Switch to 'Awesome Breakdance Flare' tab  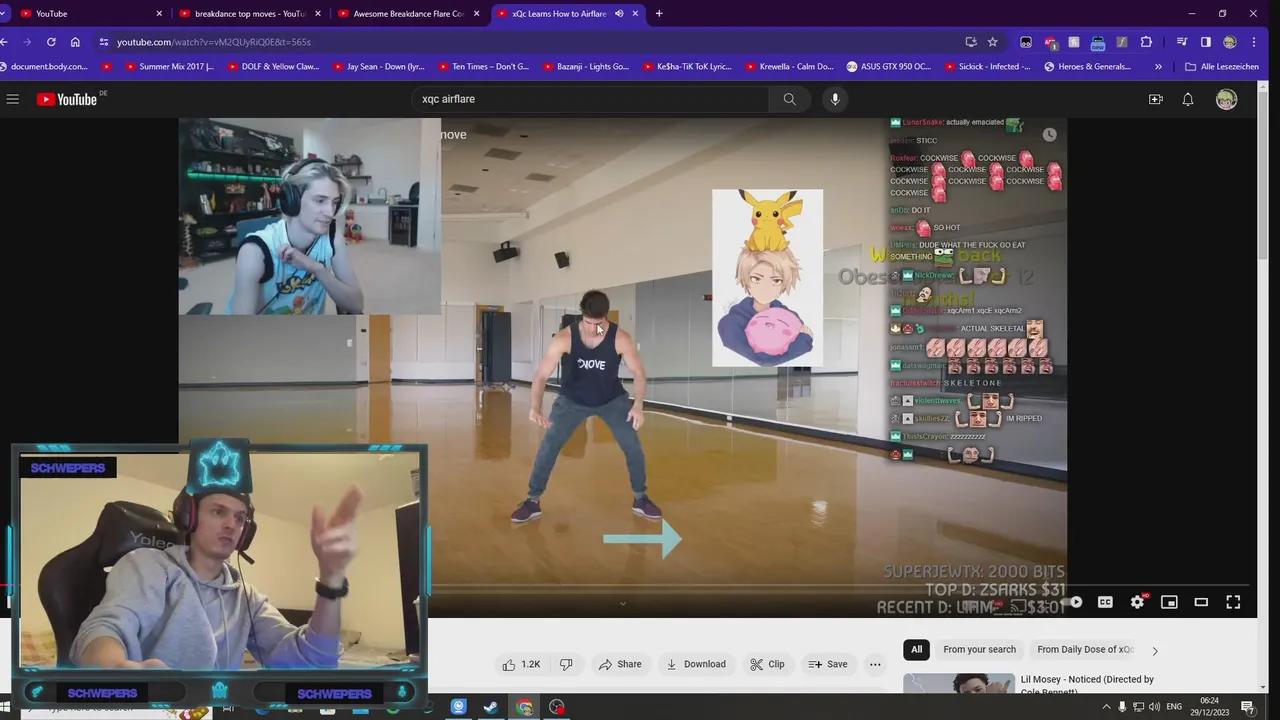(x=407, y=14)
